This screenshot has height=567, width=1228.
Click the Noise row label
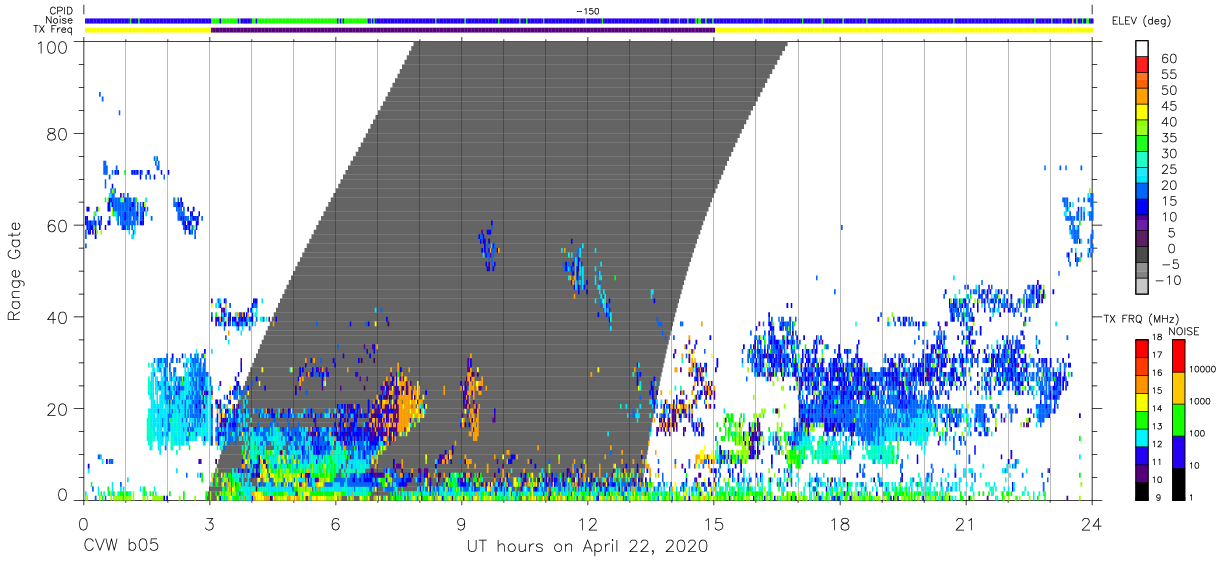click(x=58, y=20)
